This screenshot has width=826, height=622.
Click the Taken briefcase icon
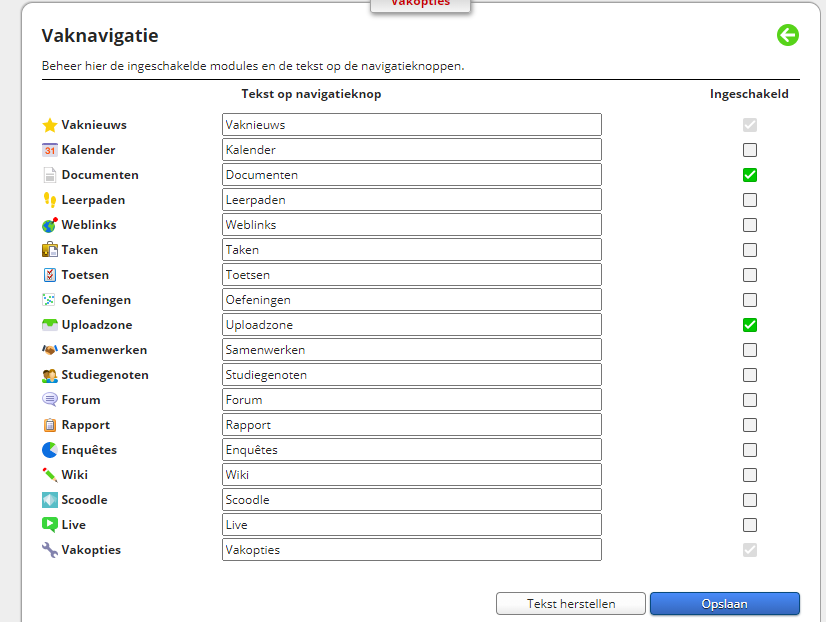(50, 250)
